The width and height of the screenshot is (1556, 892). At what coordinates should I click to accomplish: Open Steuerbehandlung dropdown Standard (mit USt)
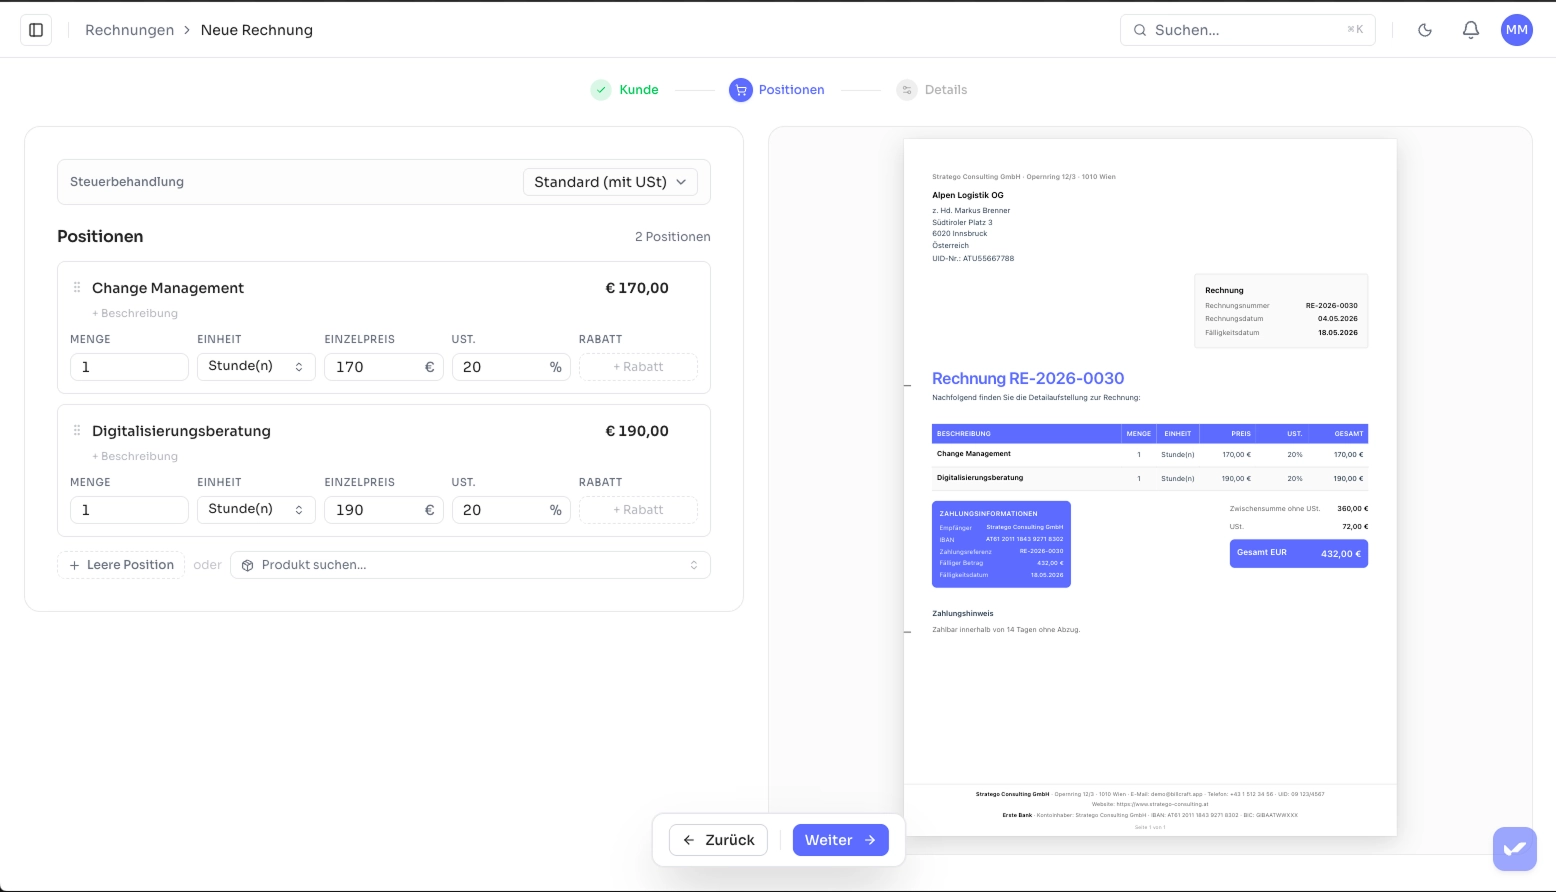[x=610, y=182]
